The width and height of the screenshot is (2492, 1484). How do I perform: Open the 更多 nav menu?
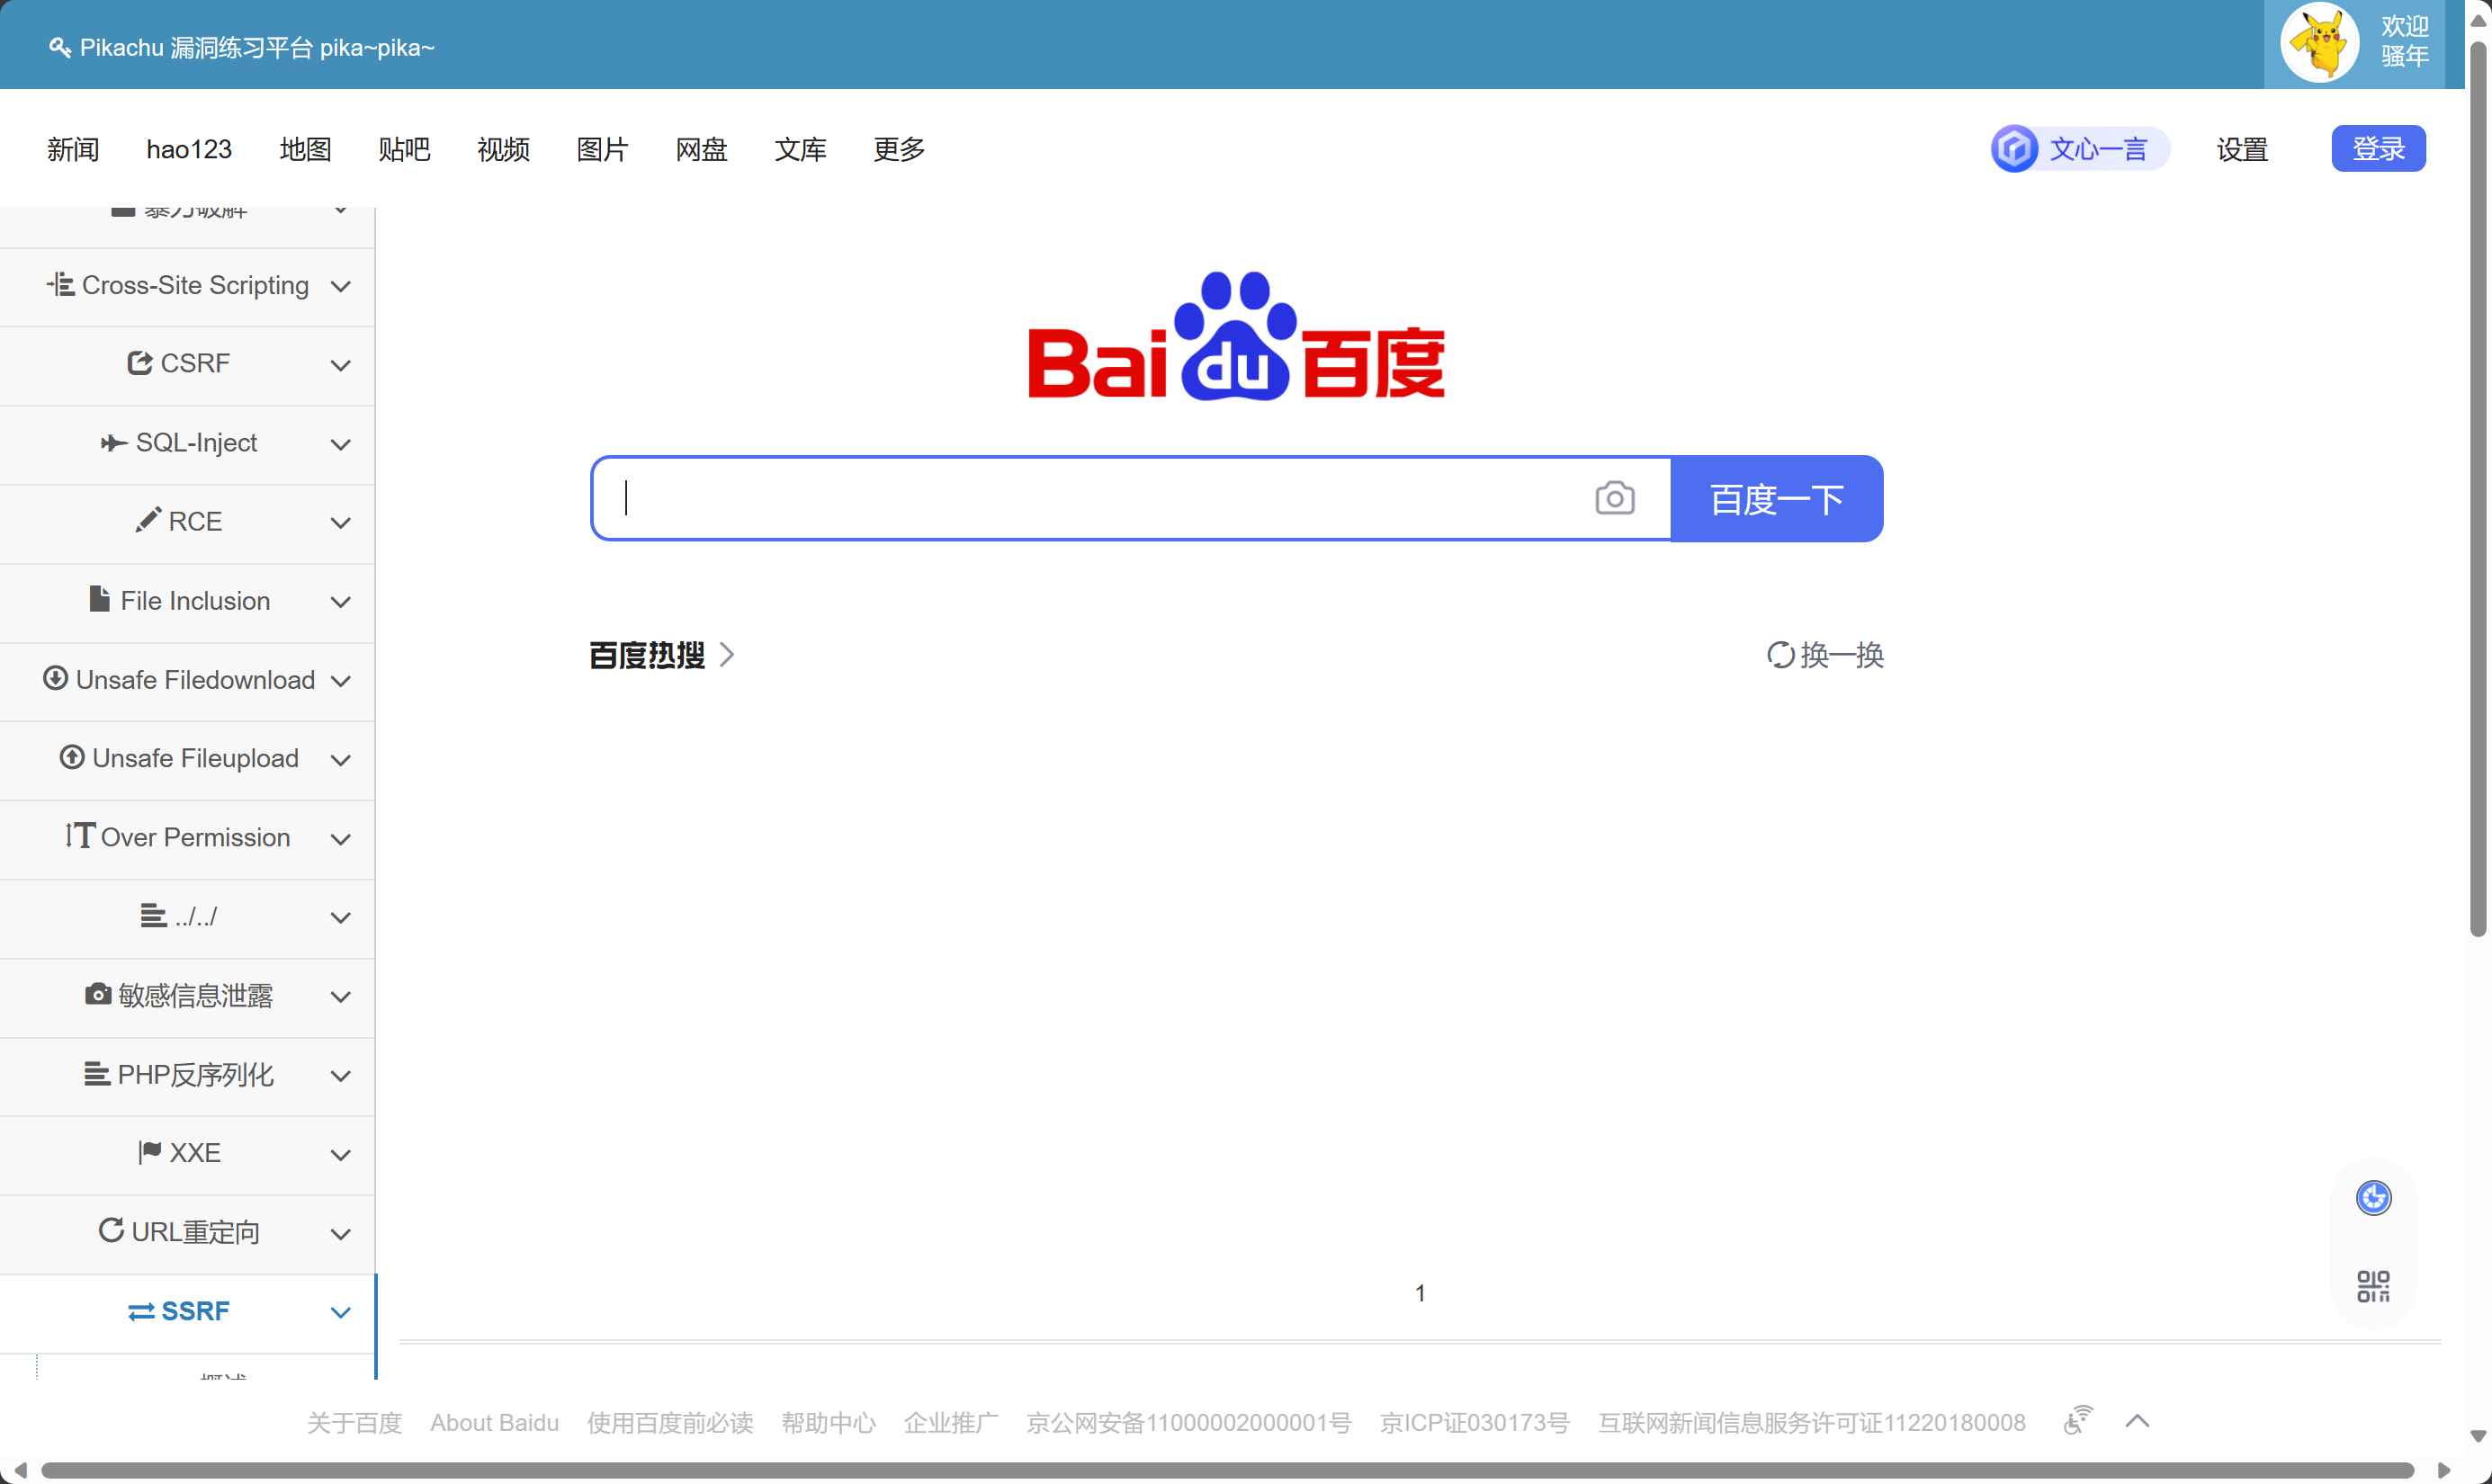[898, 149]
